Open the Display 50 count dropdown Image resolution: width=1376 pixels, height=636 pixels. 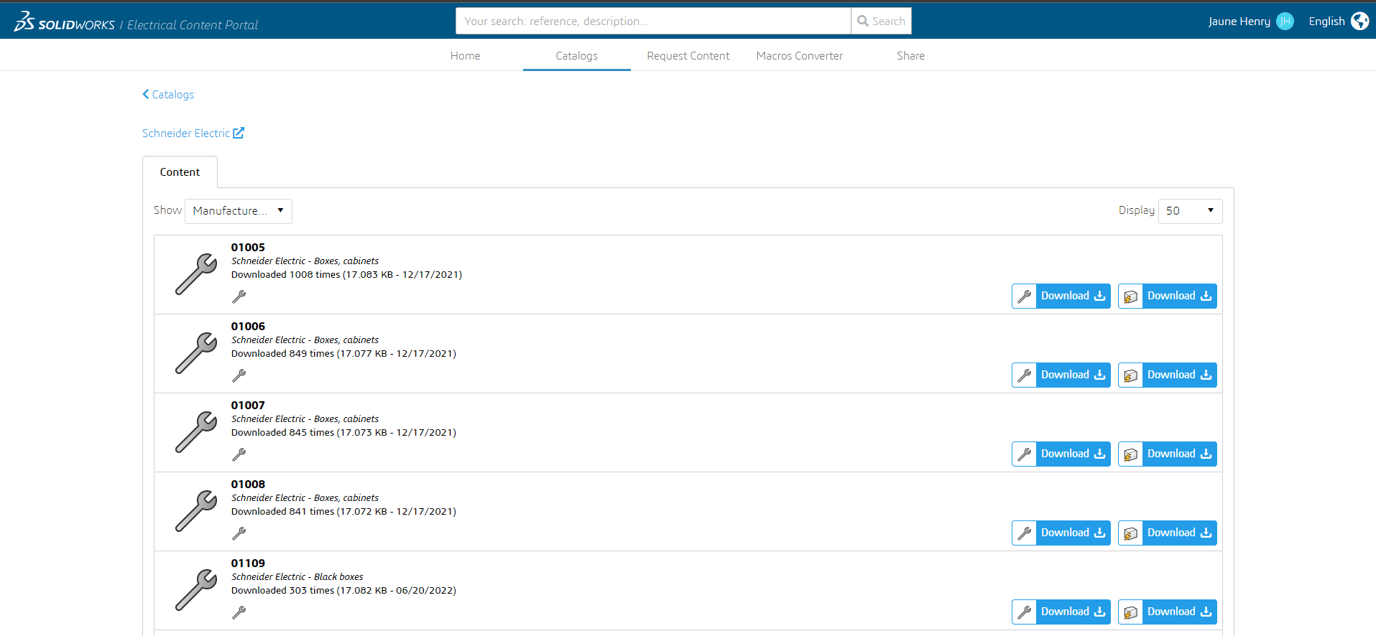[x=1189, y=211]
